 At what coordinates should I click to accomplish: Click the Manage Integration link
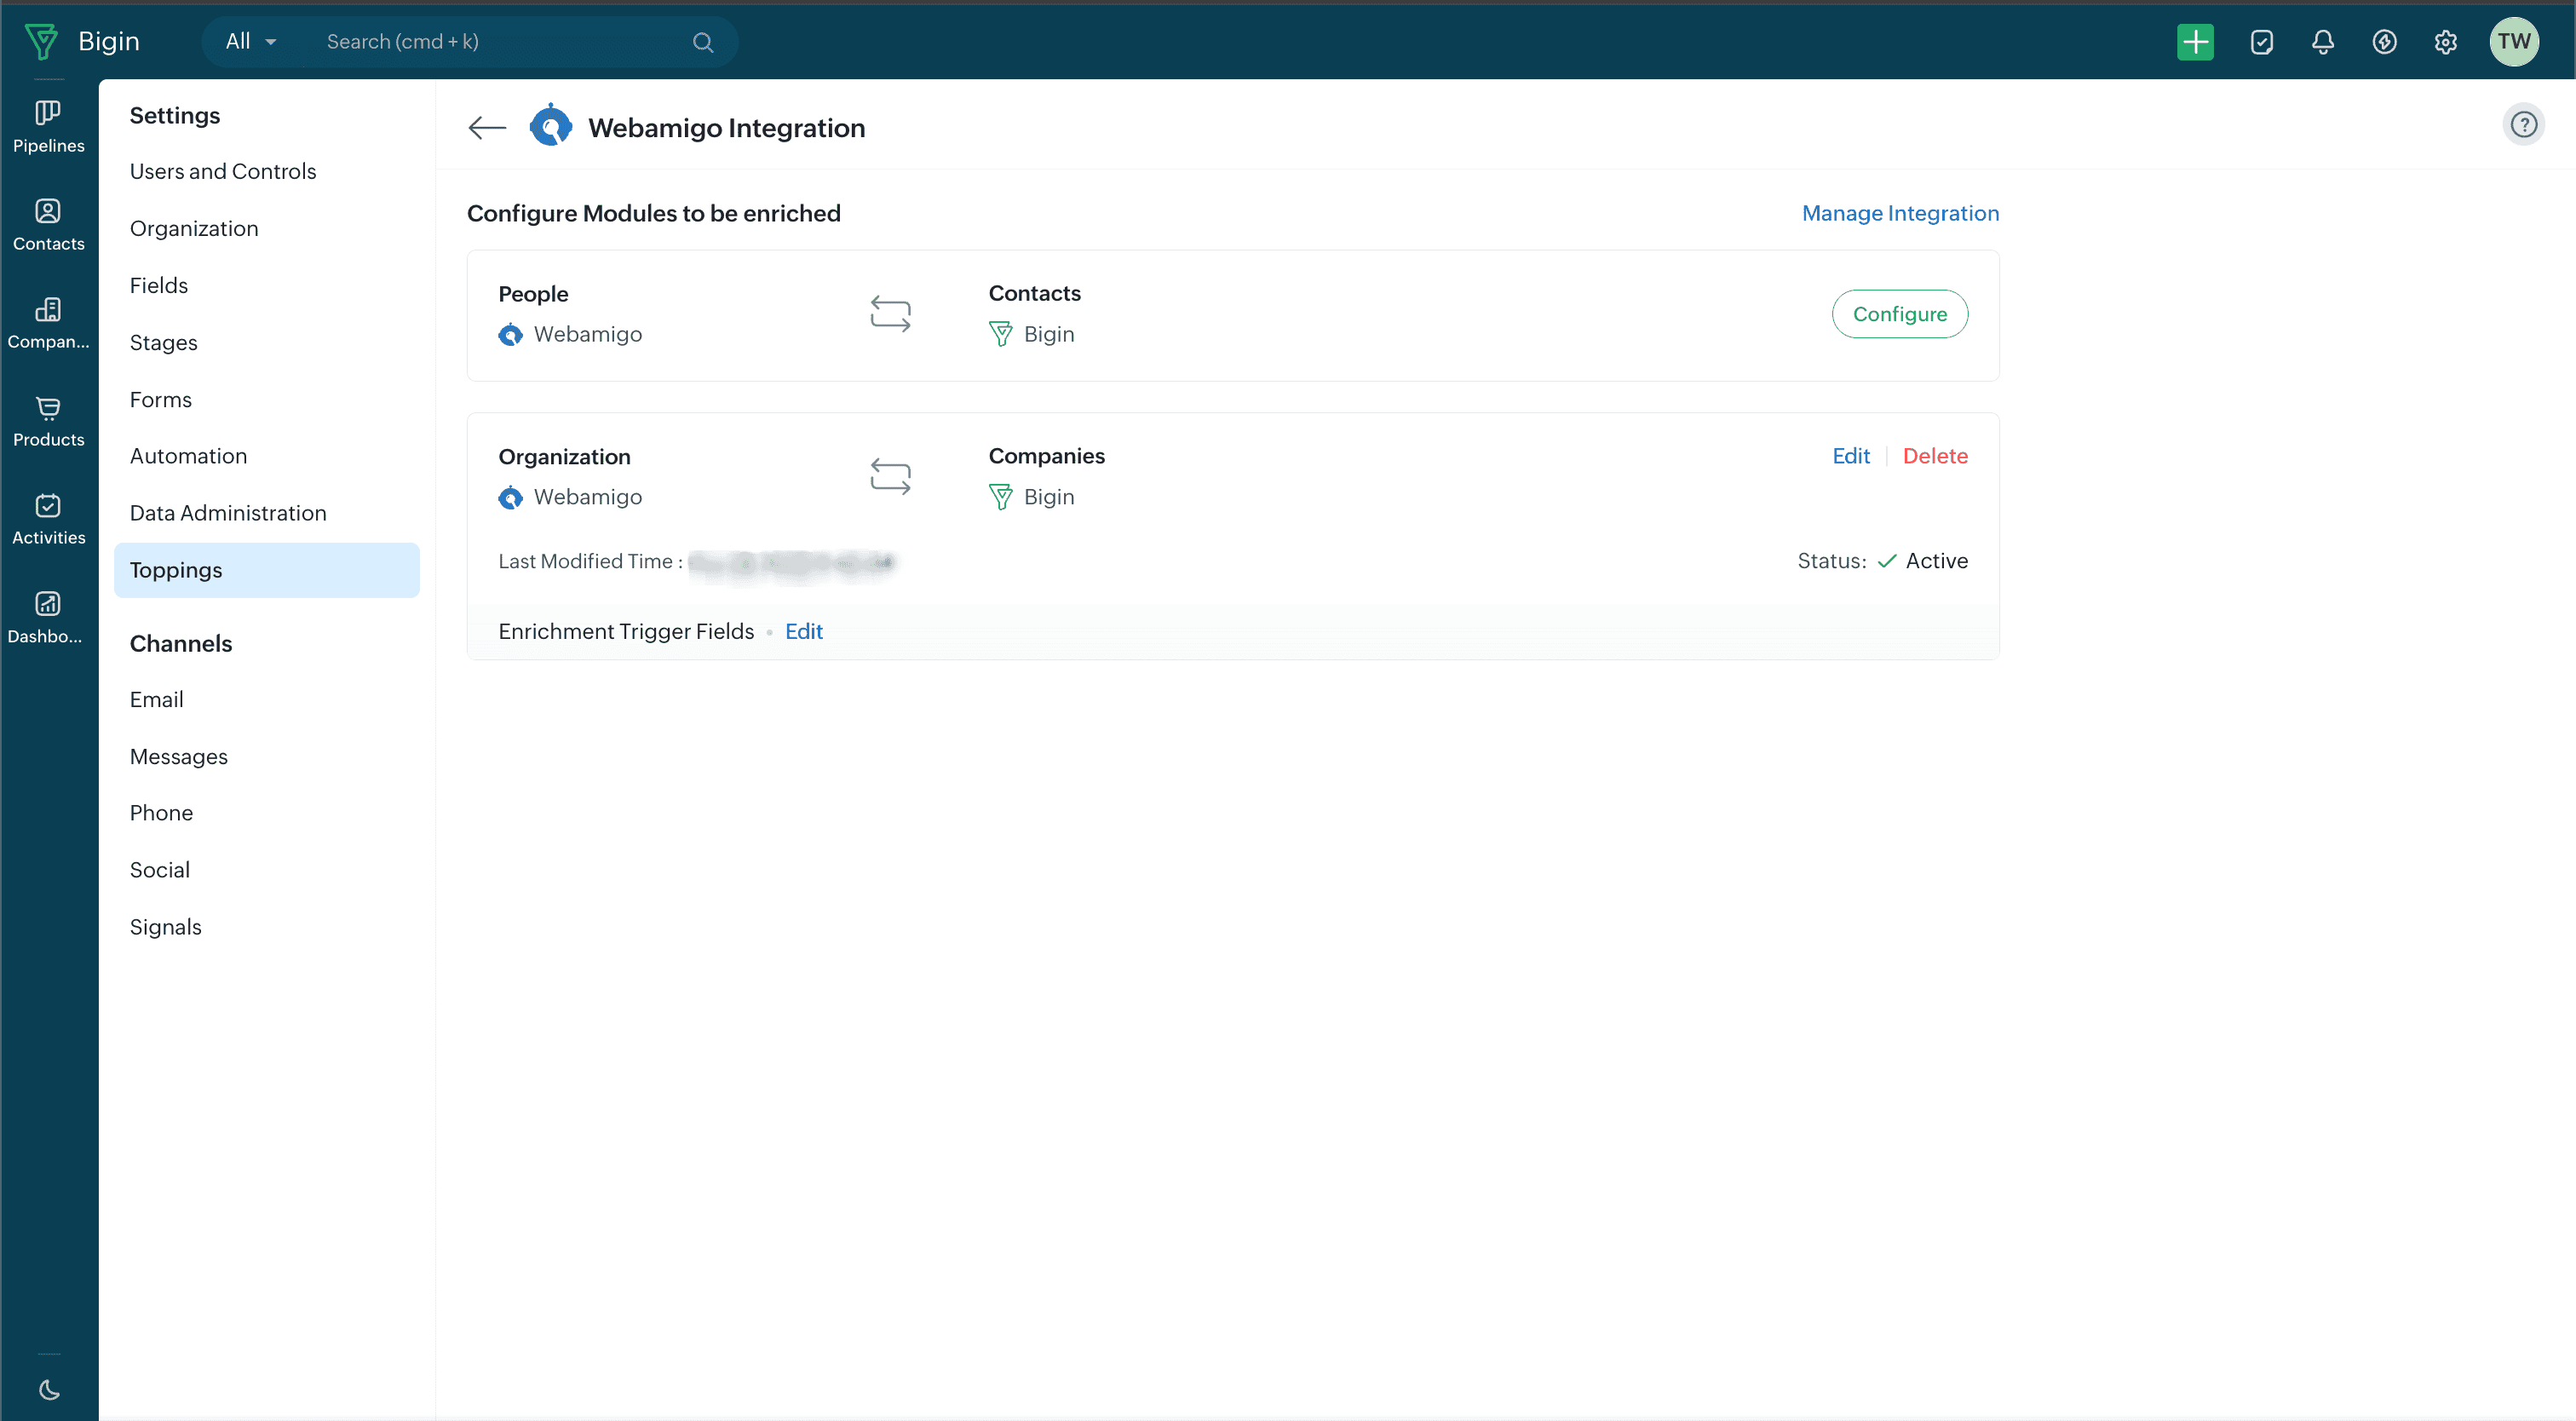pos(1900,213)
